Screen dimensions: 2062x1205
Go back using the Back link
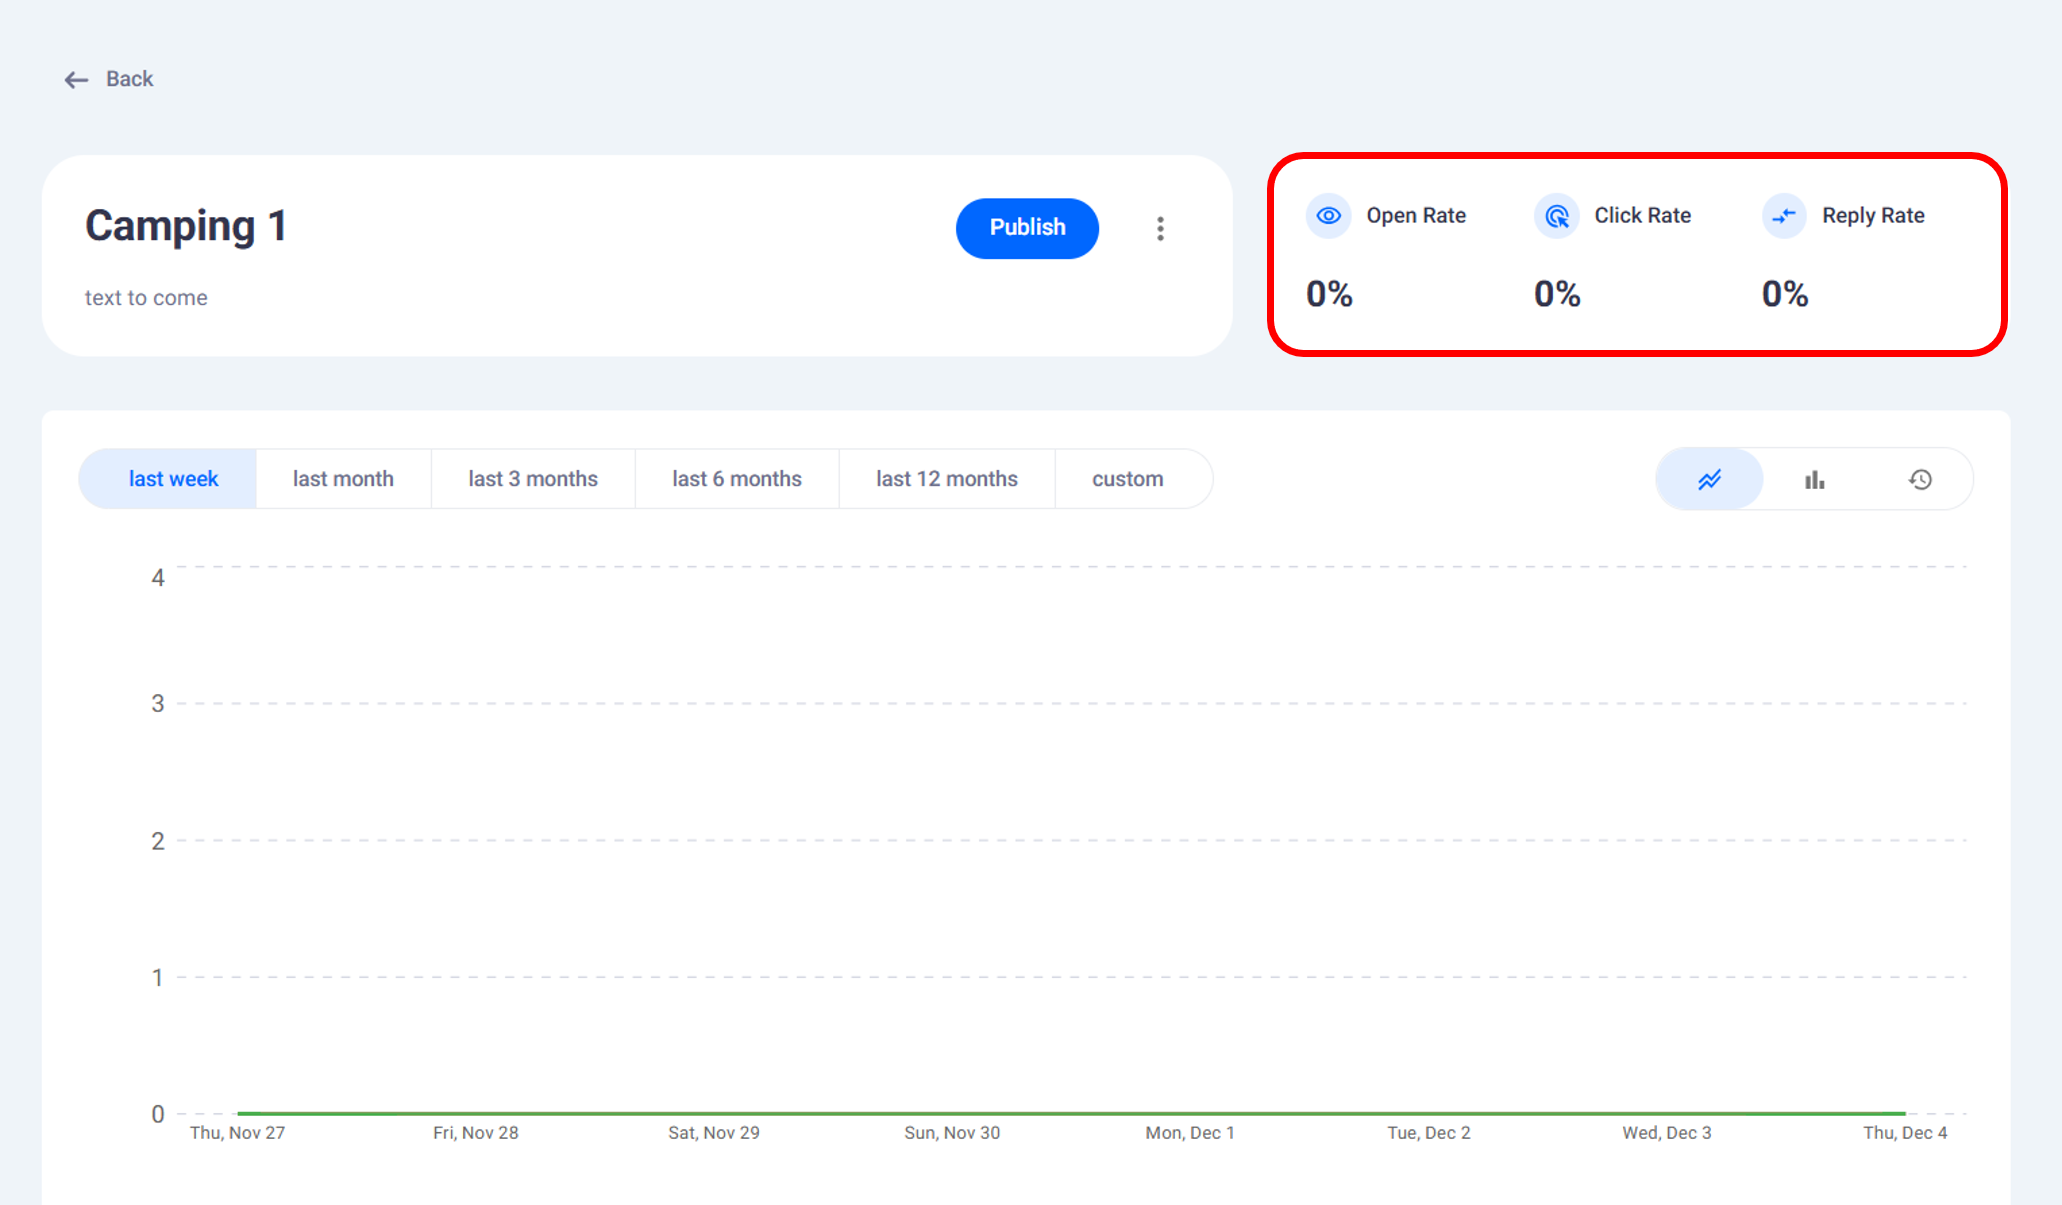point(129,79)
